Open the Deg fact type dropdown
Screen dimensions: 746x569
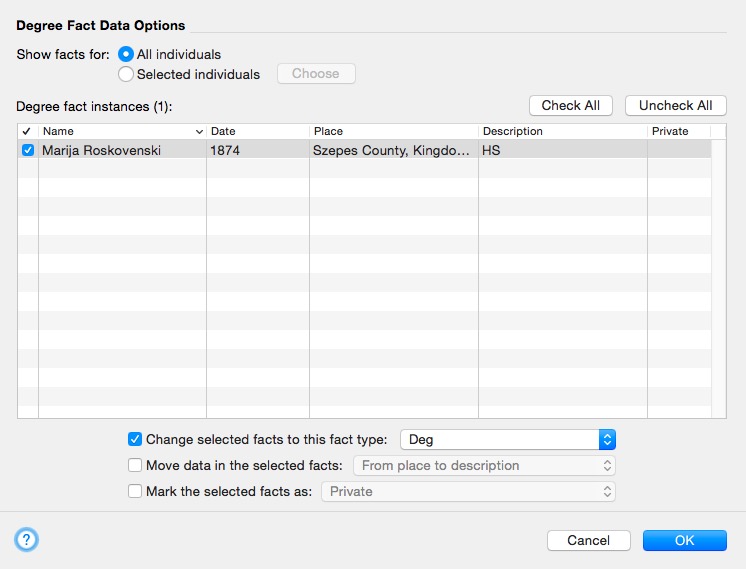(x=508, y=440)
